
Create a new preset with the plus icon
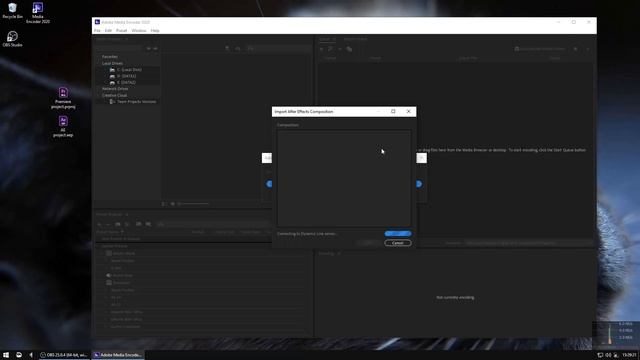pos(99,224)
